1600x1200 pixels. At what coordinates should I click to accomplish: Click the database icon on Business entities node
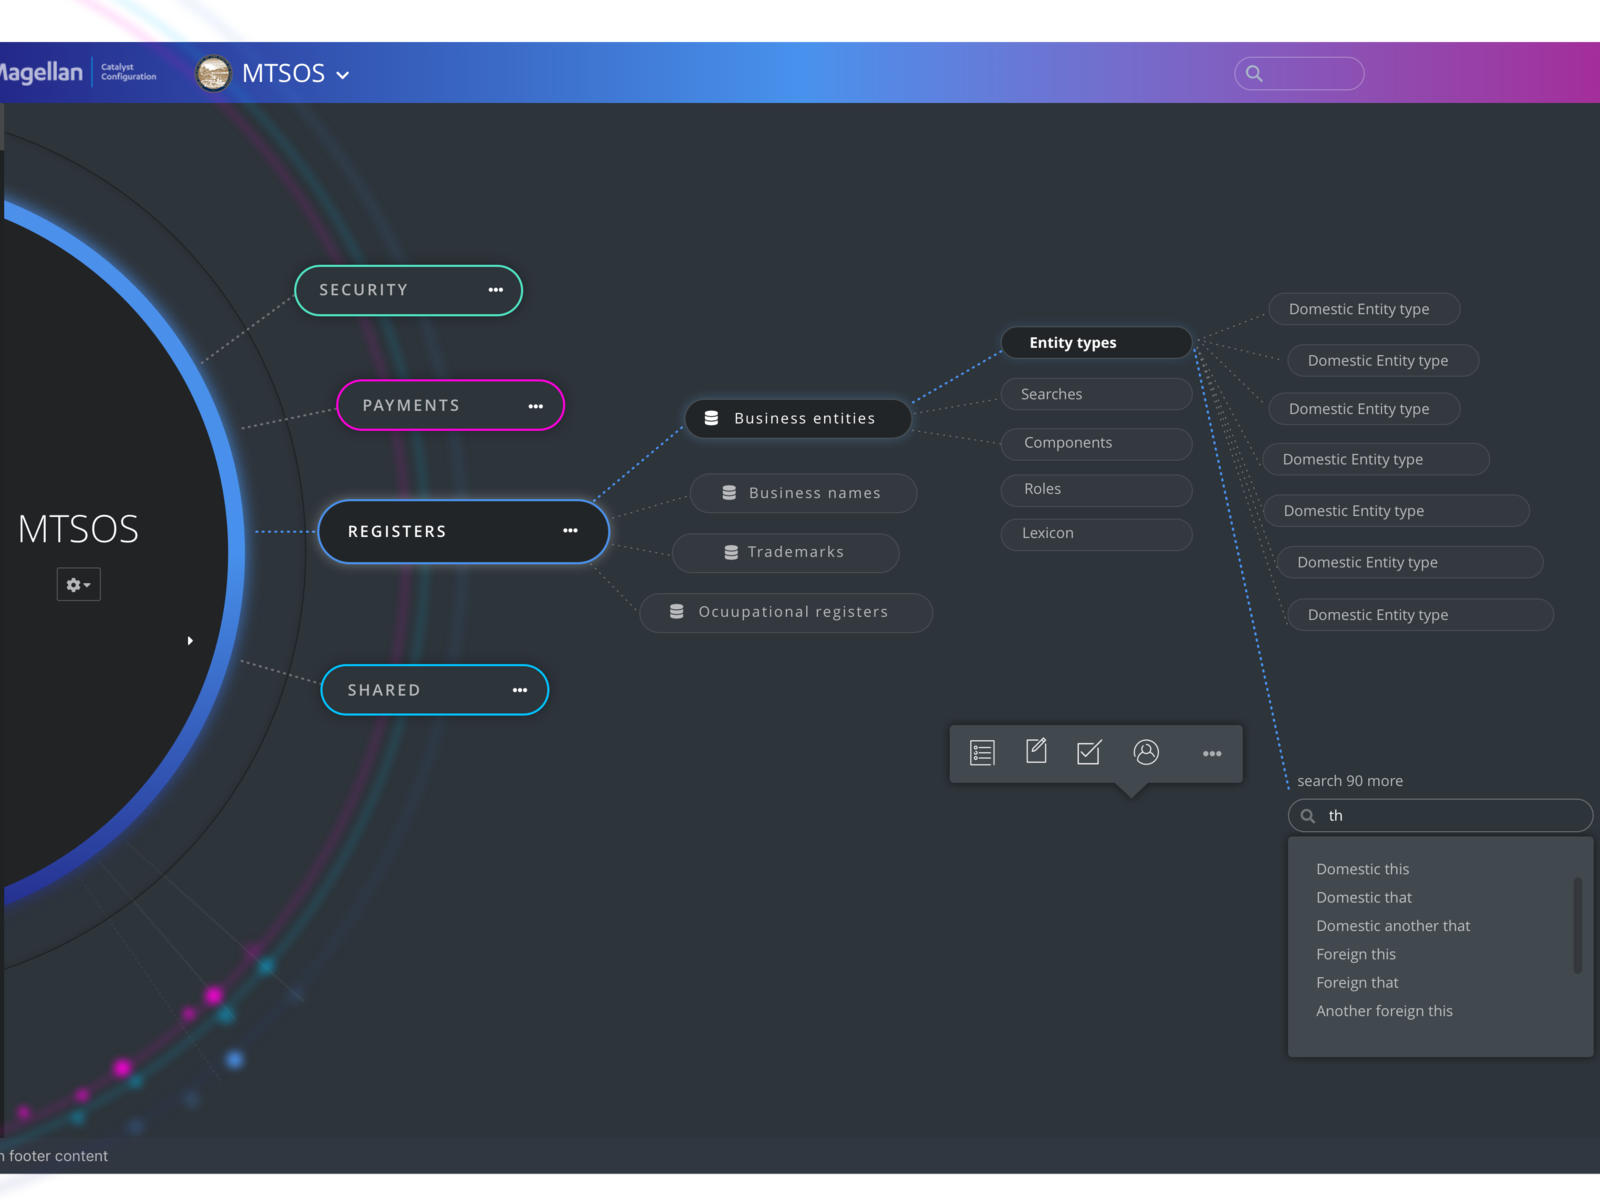(711, 418)
